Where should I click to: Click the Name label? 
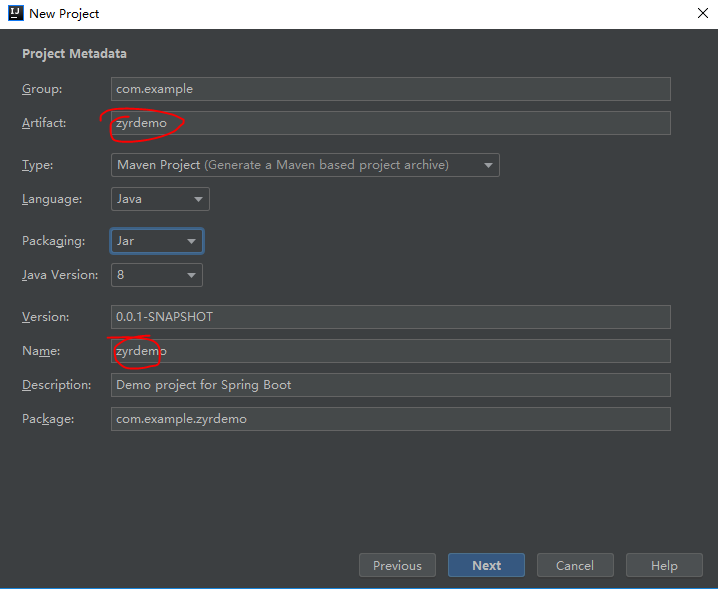click(x=41, y=351)
